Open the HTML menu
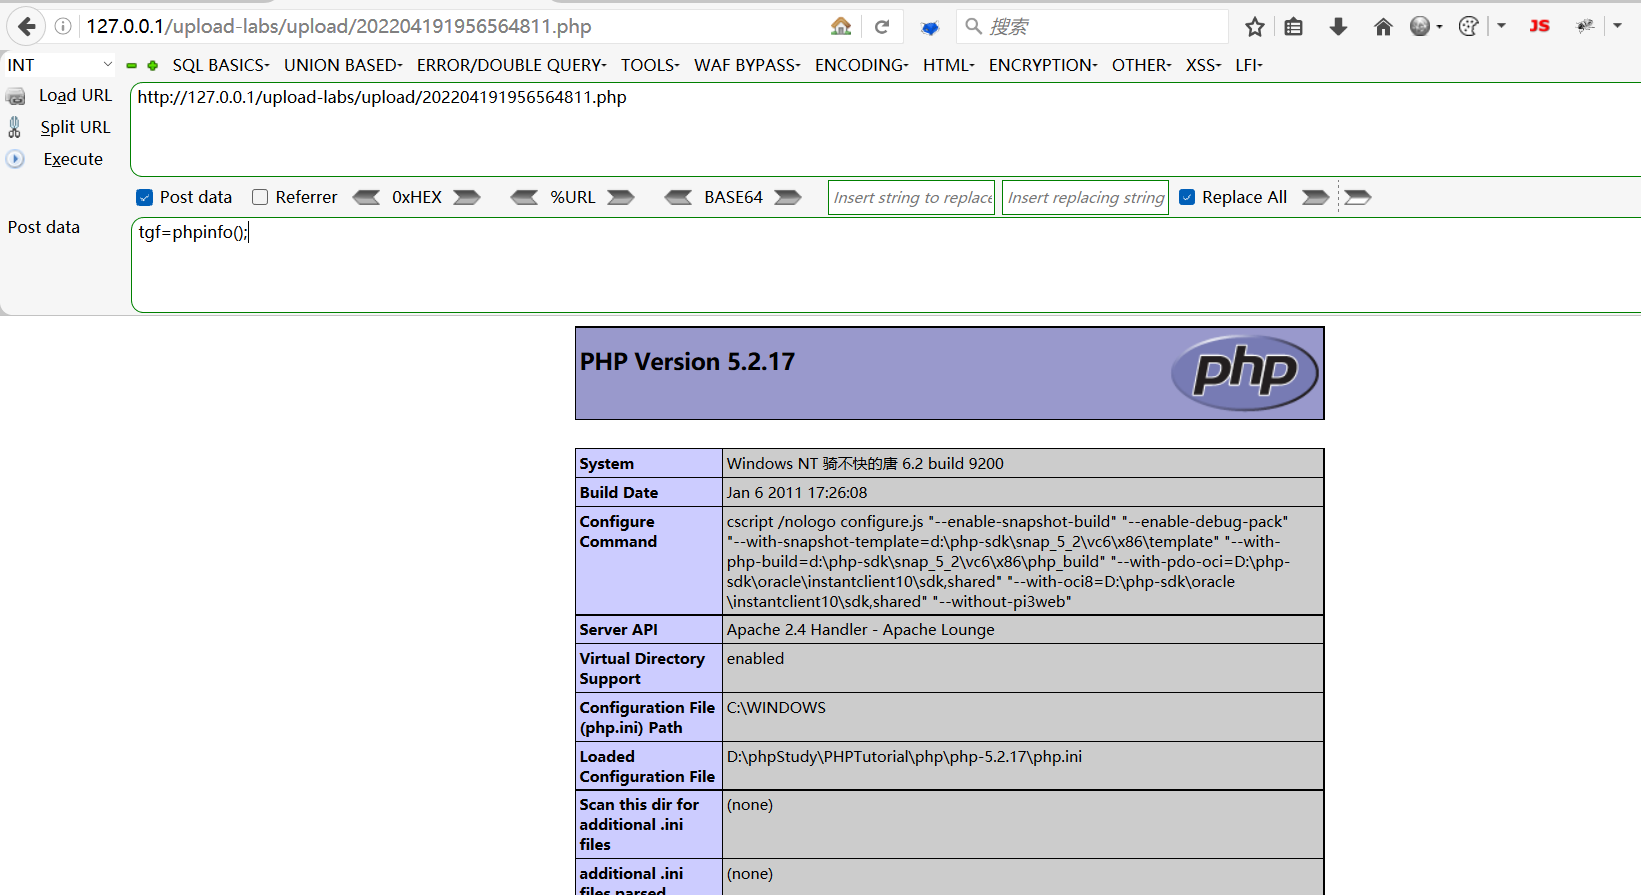1641x895 pixels. [x=948, y=65]
